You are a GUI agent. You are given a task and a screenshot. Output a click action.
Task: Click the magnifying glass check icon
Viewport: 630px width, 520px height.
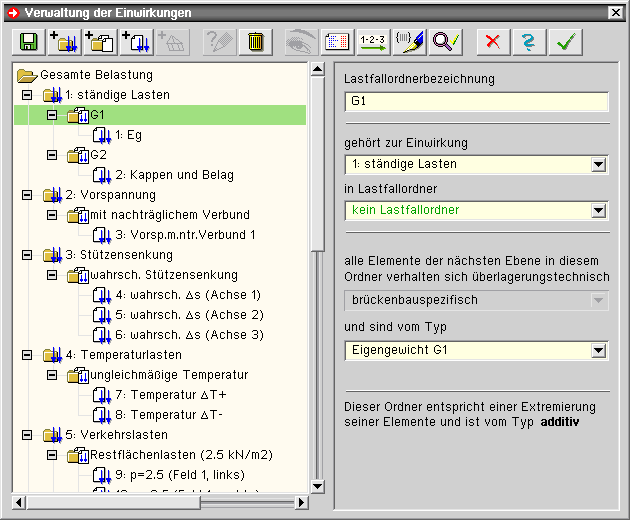coord(445,42)
